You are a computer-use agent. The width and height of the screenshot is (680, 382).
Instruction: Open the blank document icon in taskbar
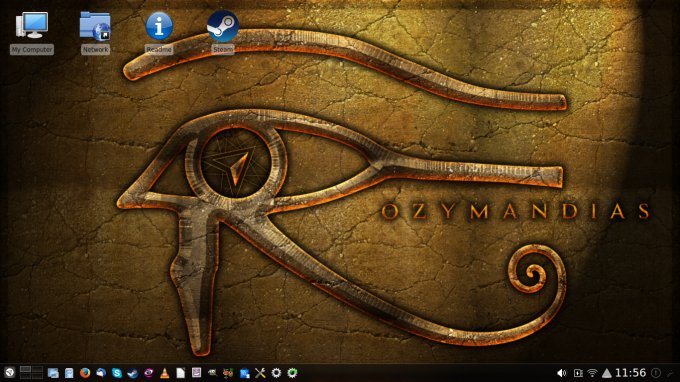(180, 373)
